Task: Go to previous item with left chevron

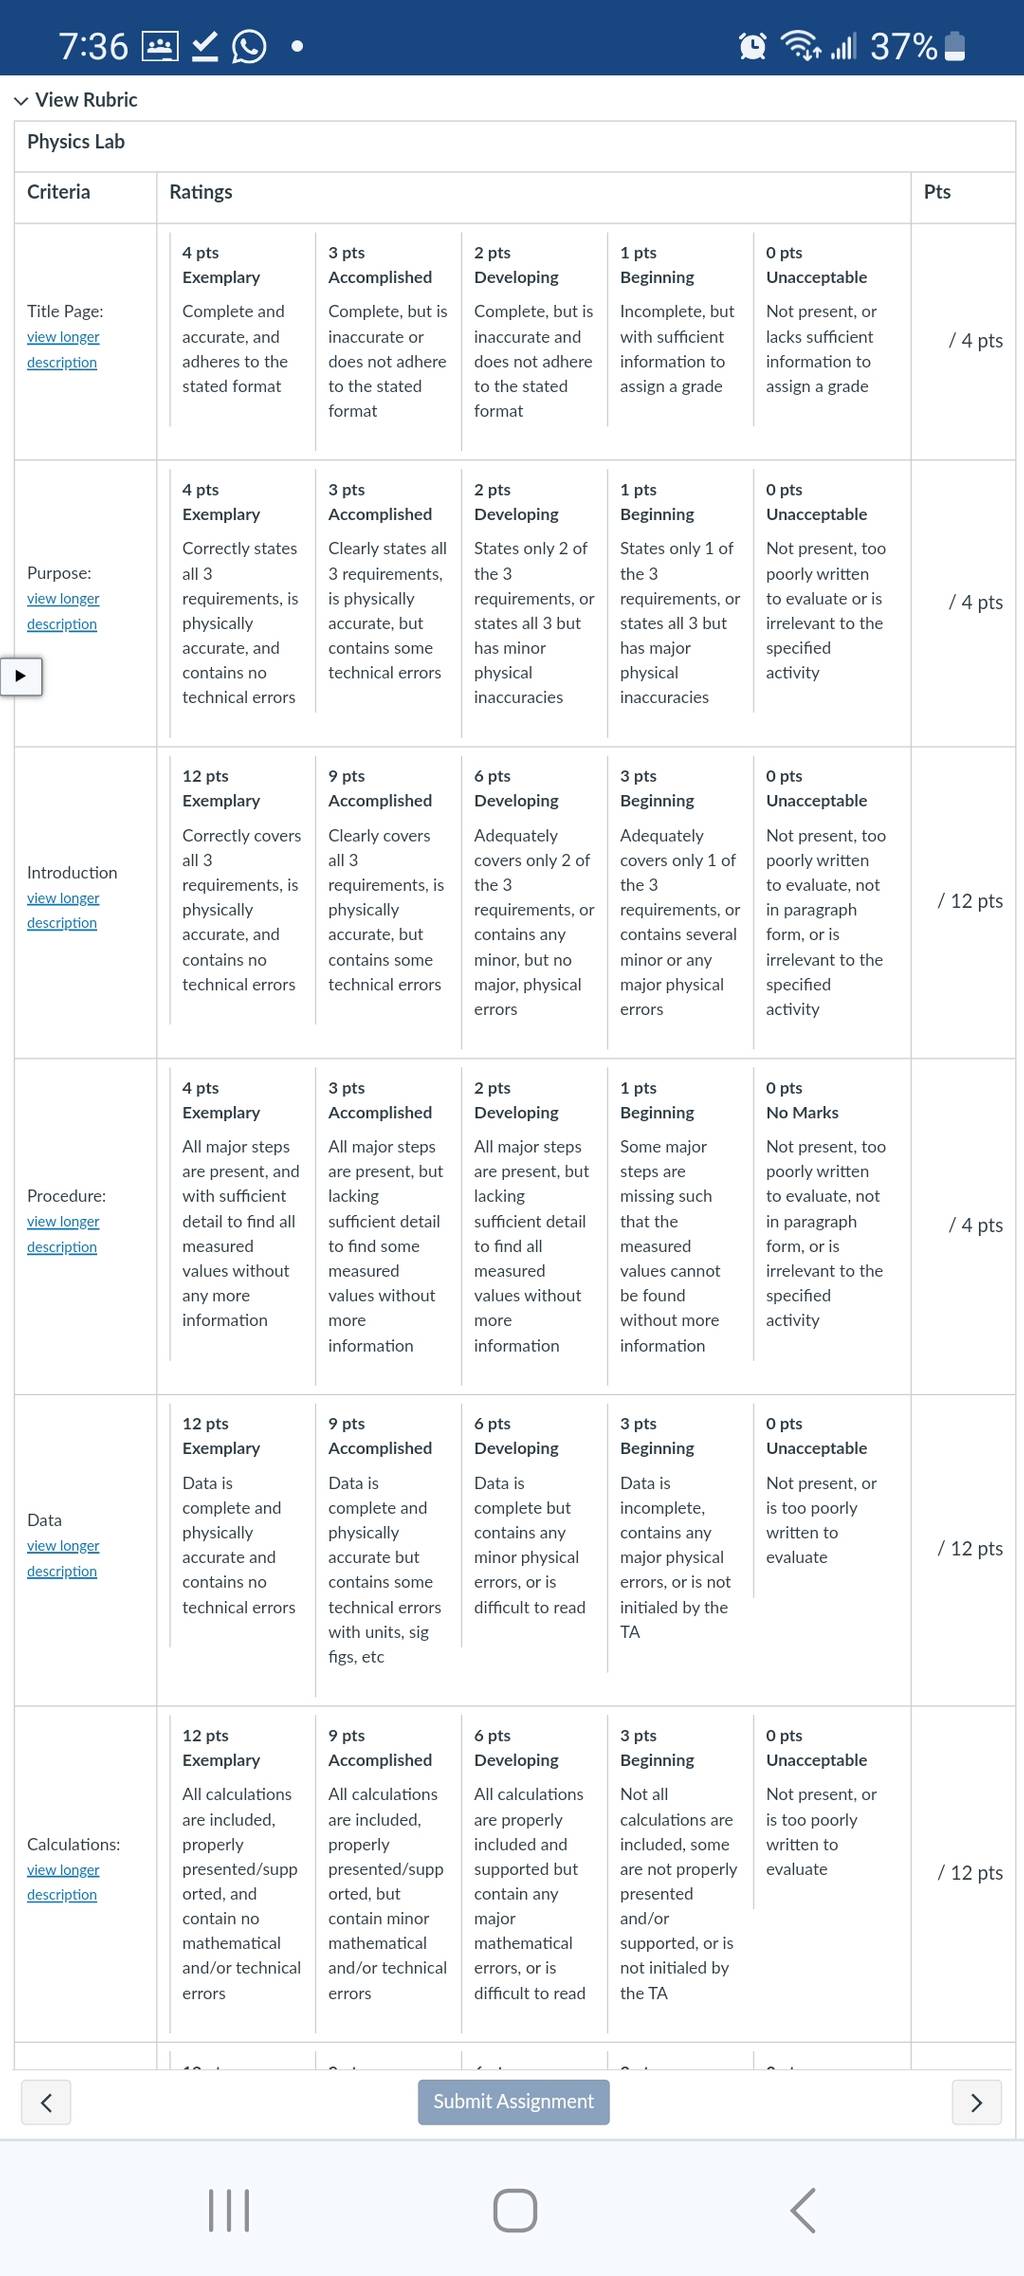Action: 46,2102
